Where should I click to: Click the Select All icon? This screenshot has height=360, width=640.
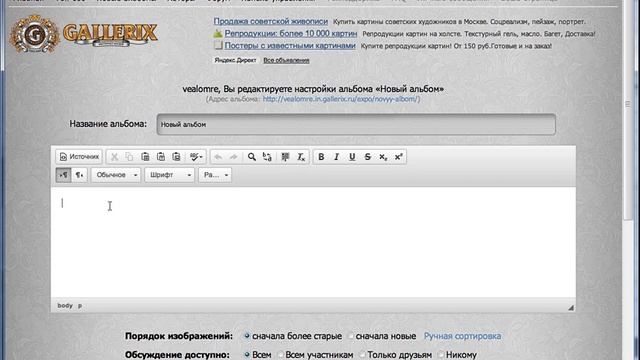[285, 157]
